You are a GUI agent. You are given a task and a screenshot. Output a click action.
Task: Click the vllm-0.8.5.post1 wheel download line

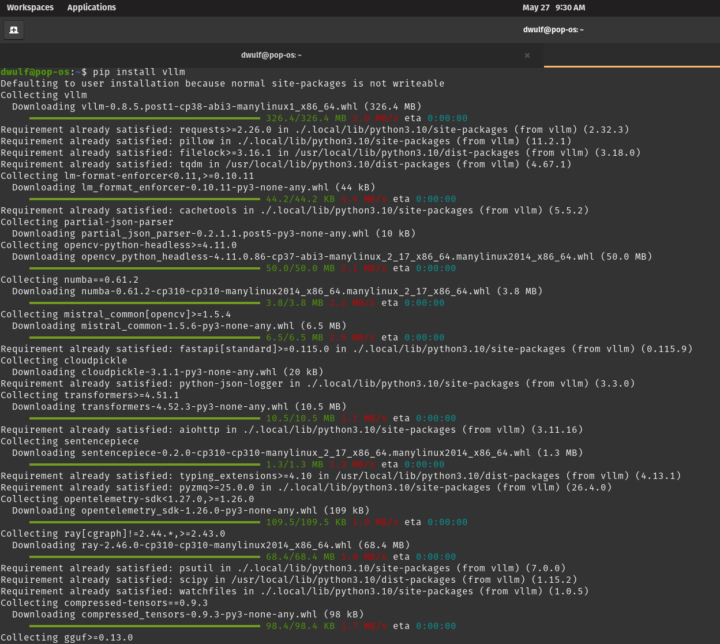pyautogui.click(x=217, y=107)
